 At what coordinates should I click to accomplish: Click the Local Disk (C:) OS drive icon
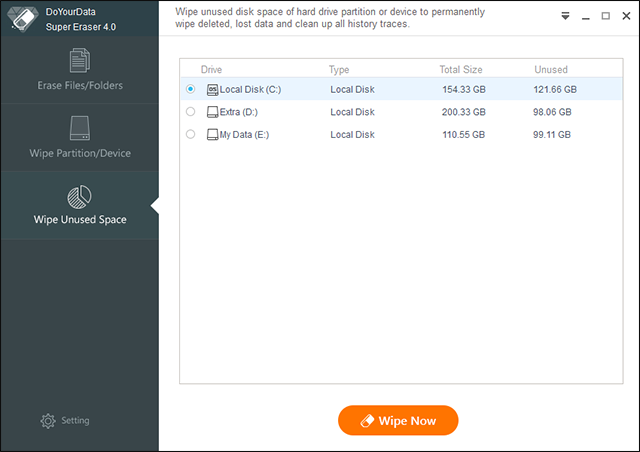point(212,90)
